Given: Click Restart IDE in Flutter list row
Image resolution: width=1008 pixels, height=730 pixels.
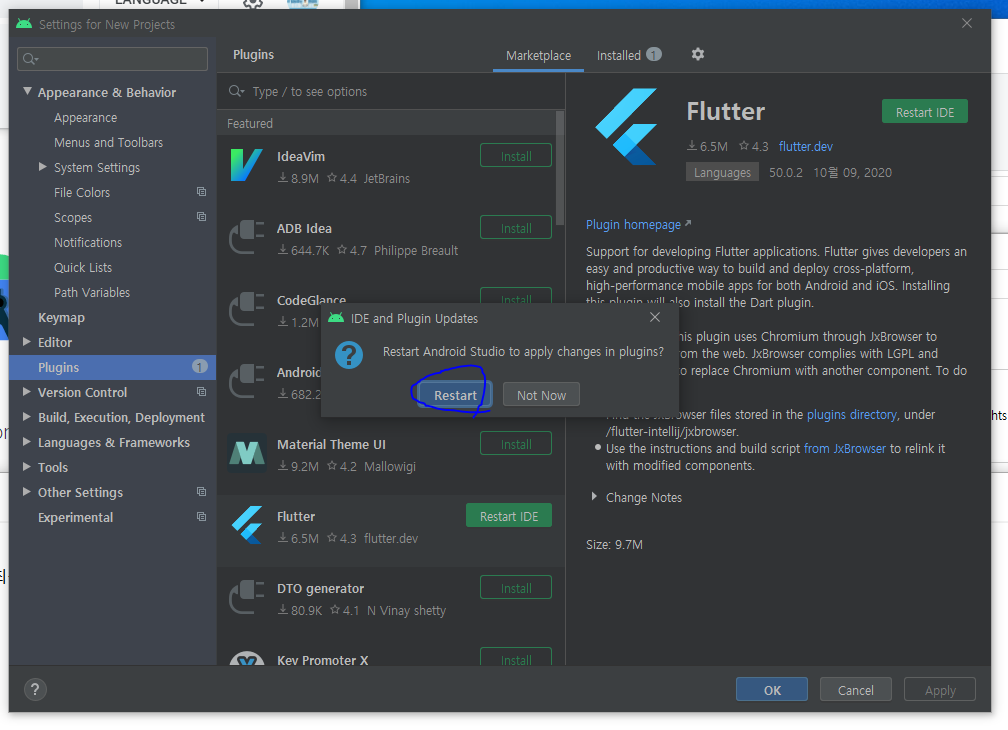Looking at the screenshot, I should (508, 516).
